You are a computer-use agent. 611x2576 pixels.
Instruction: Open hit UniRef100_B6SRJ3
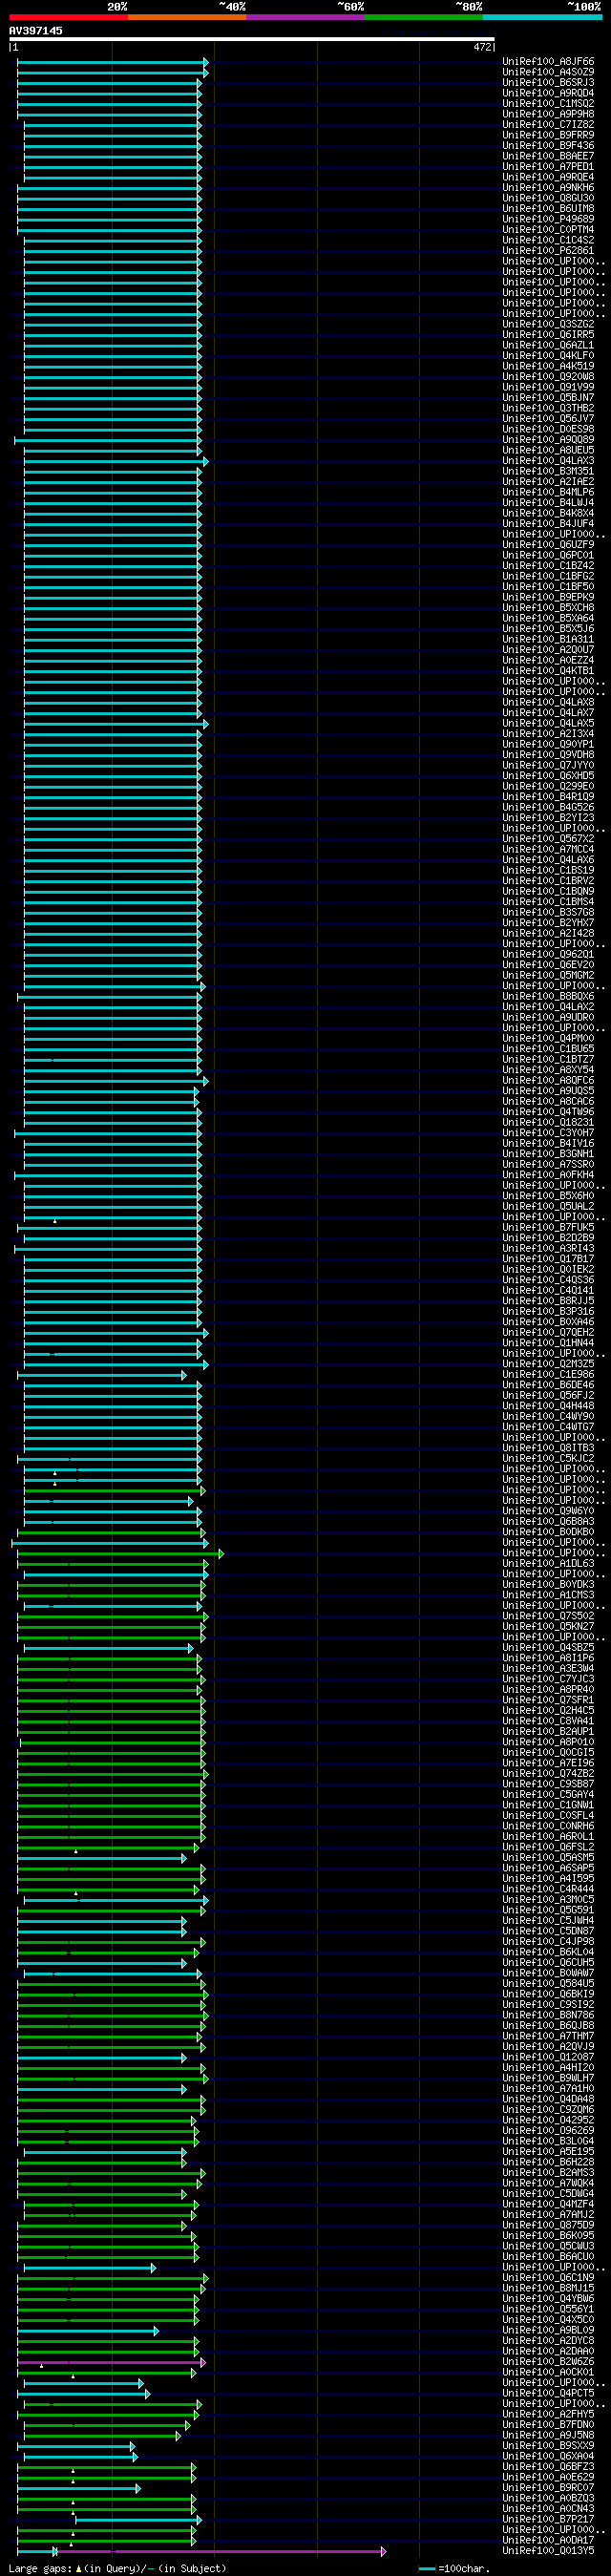548,83
